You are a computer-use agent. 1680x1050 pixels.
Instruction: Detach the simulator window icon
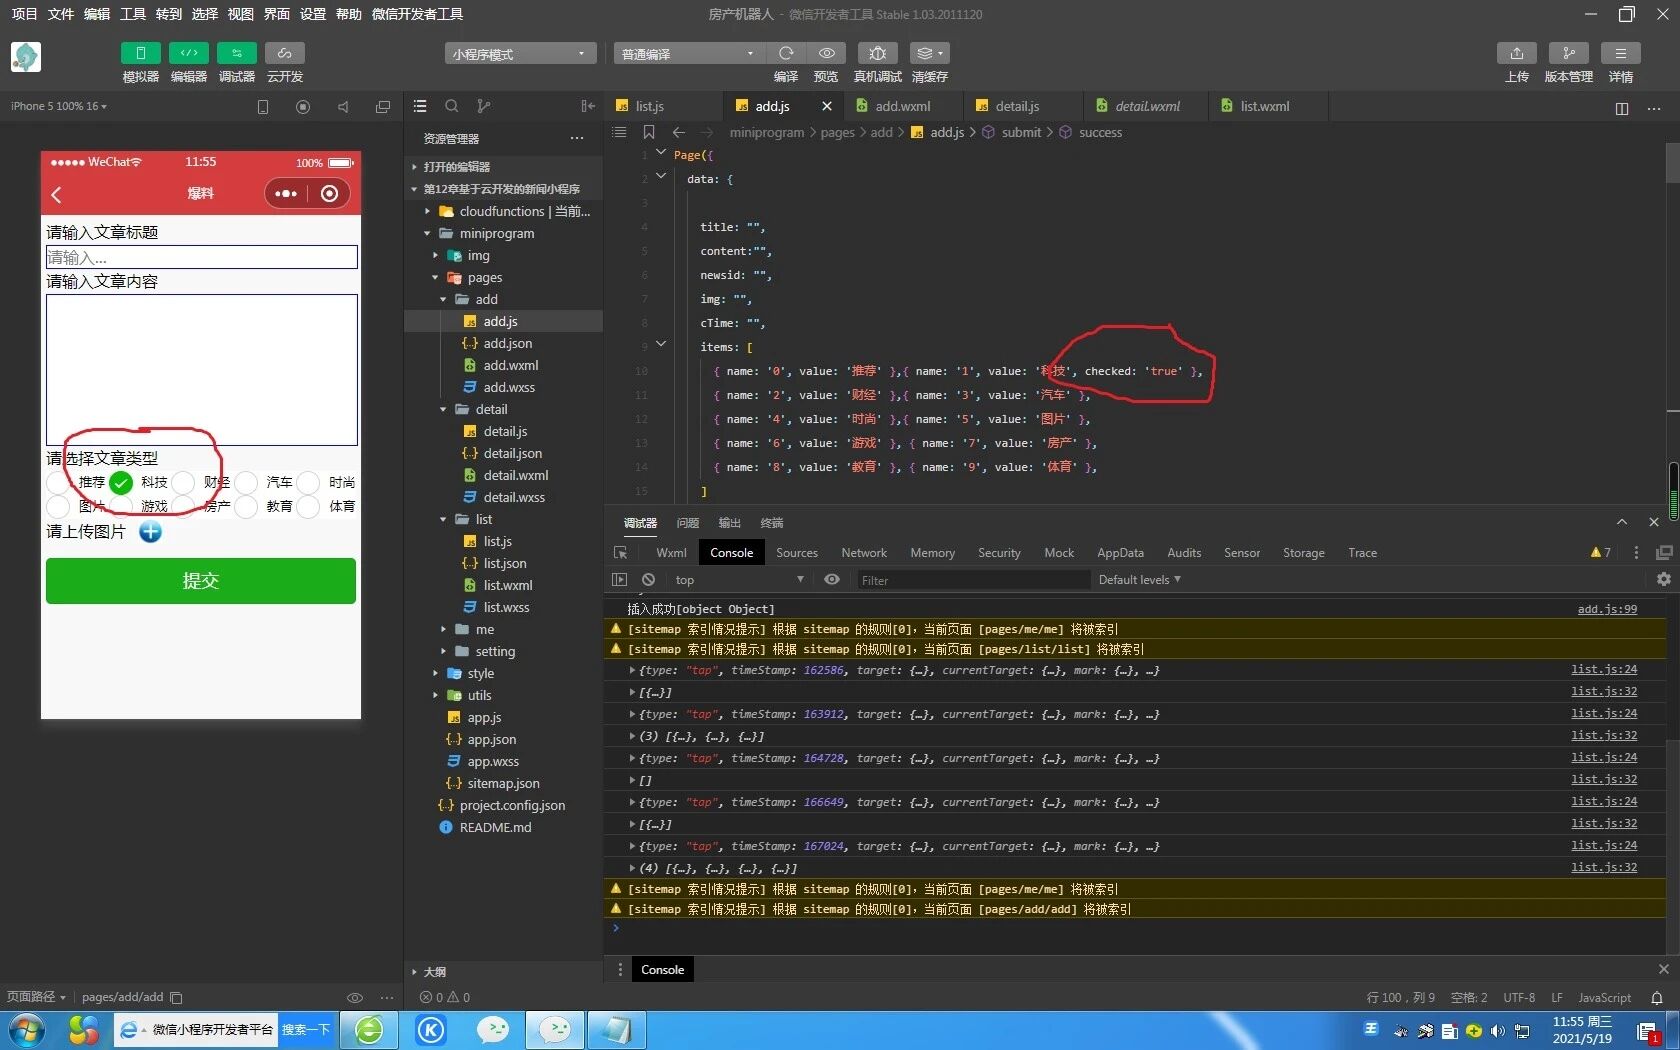pyautogui.click(x=382, y=107)
